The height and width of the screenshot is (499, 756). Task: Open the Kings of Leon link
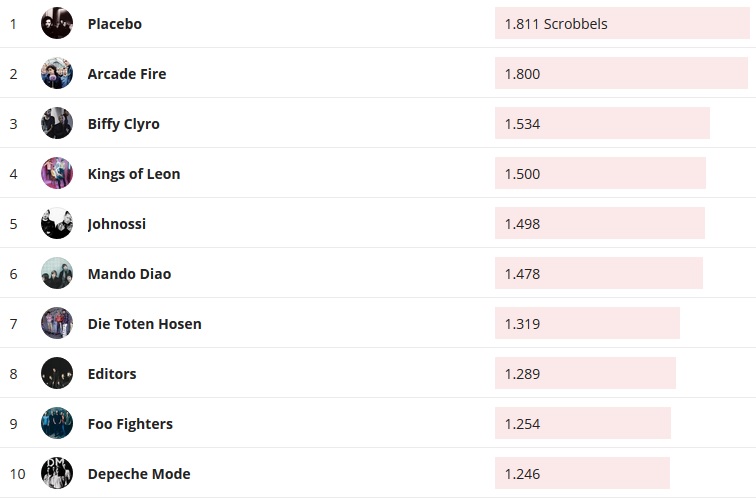[x=134, y=174]
